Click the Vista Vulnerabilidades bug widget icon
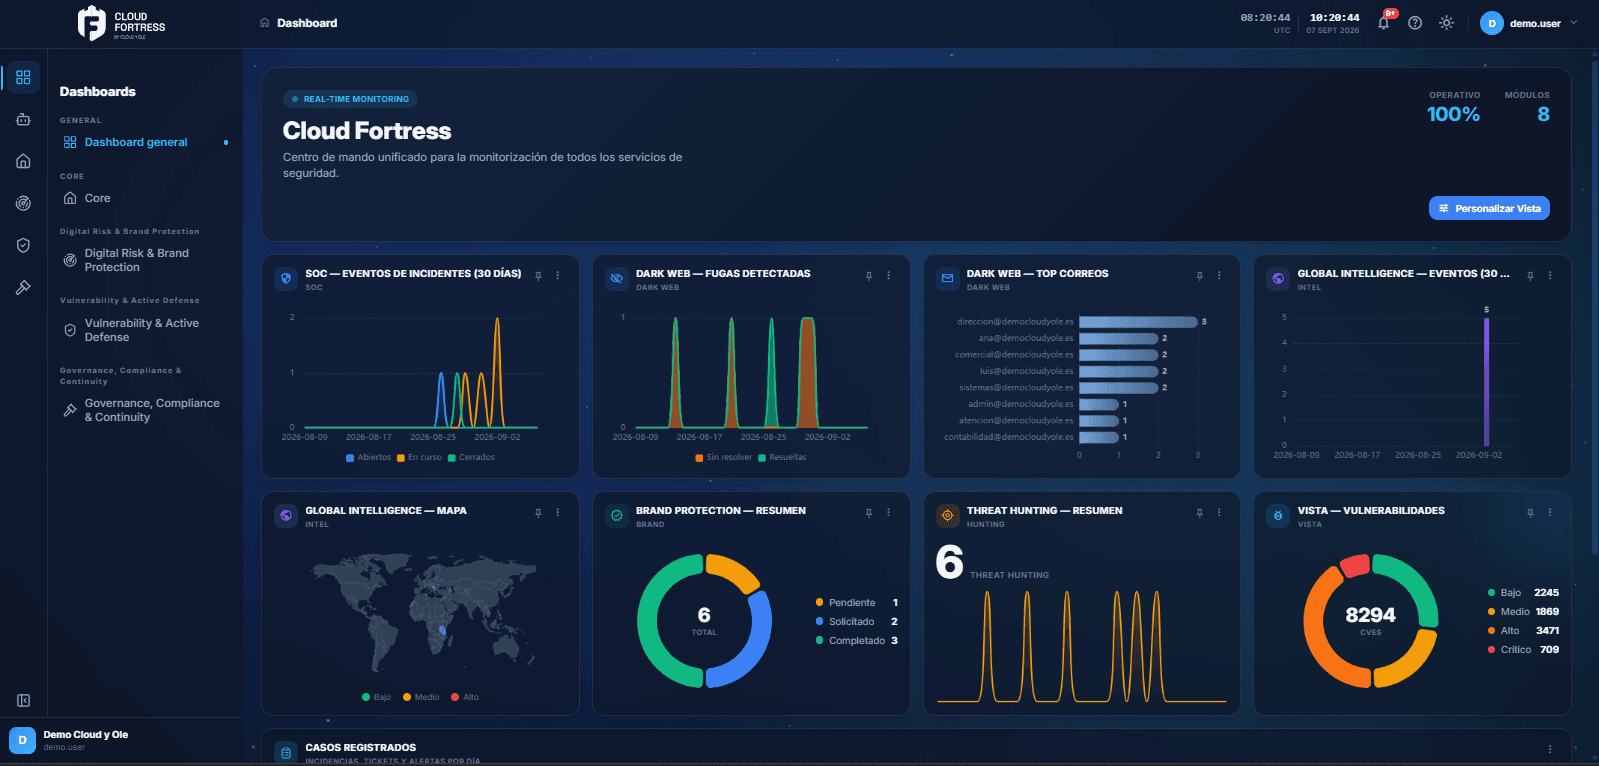 click(1278, 516)
